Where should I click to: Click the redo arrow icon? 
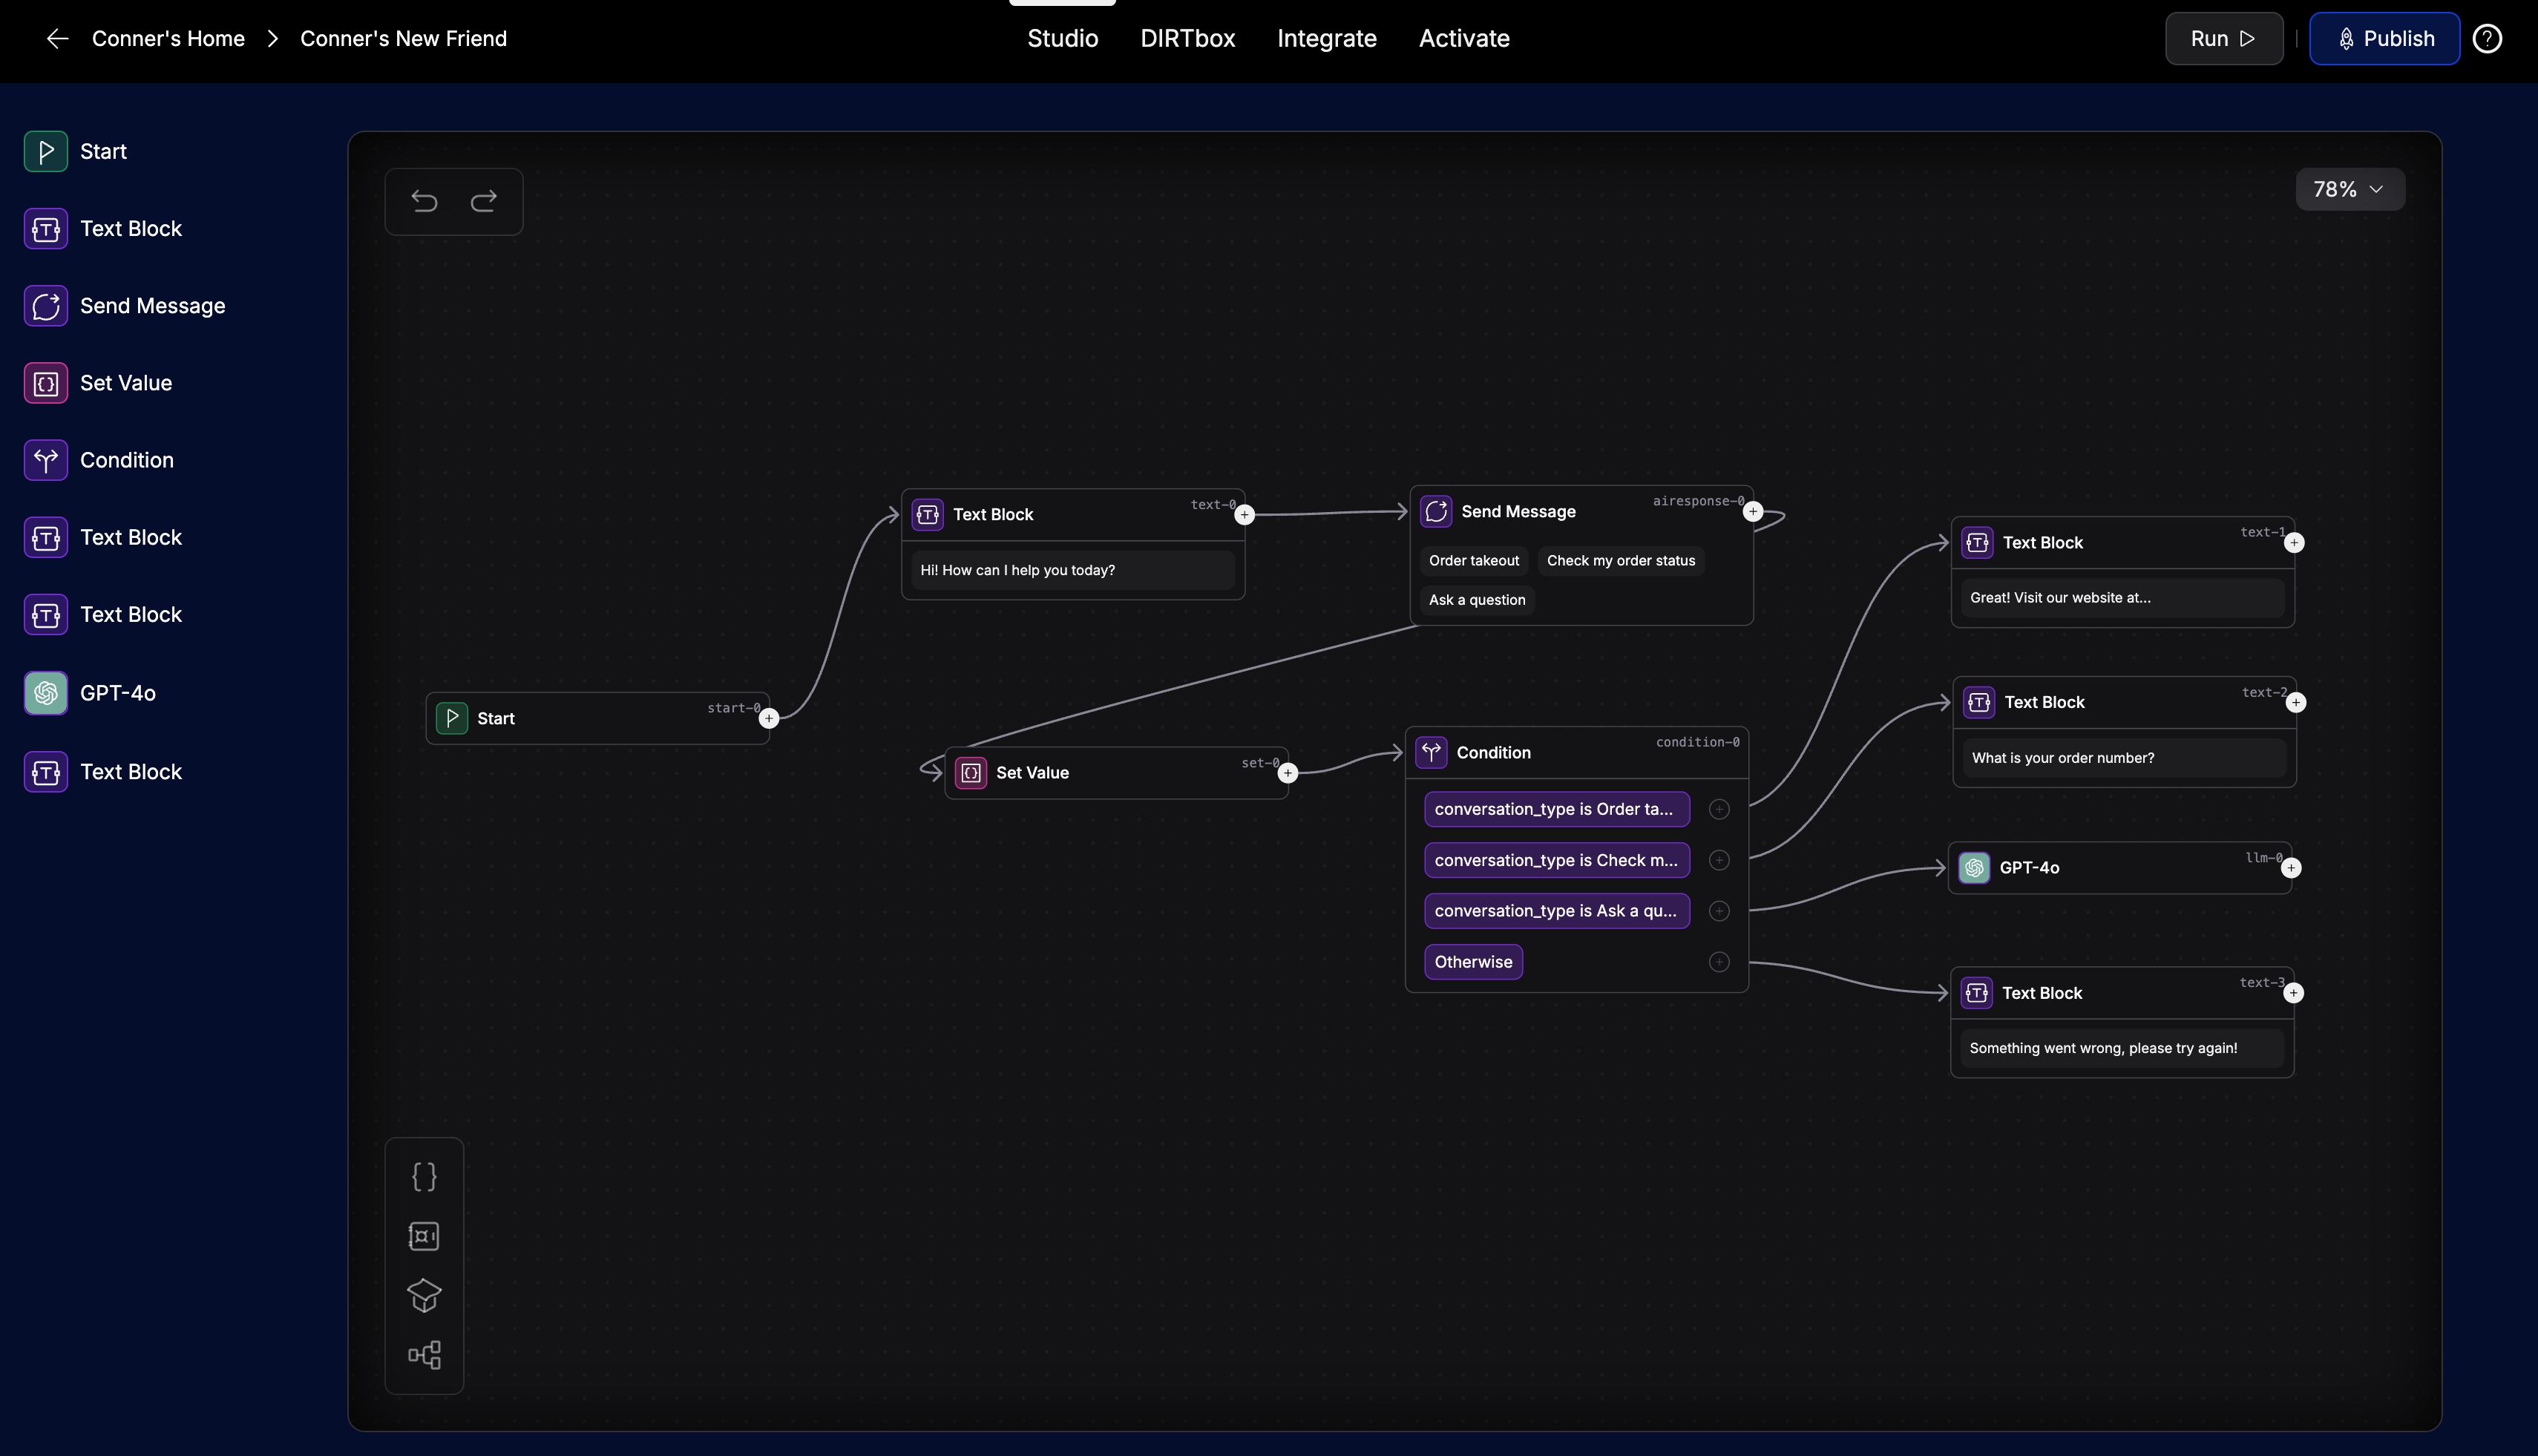click(x=484, y=201)
